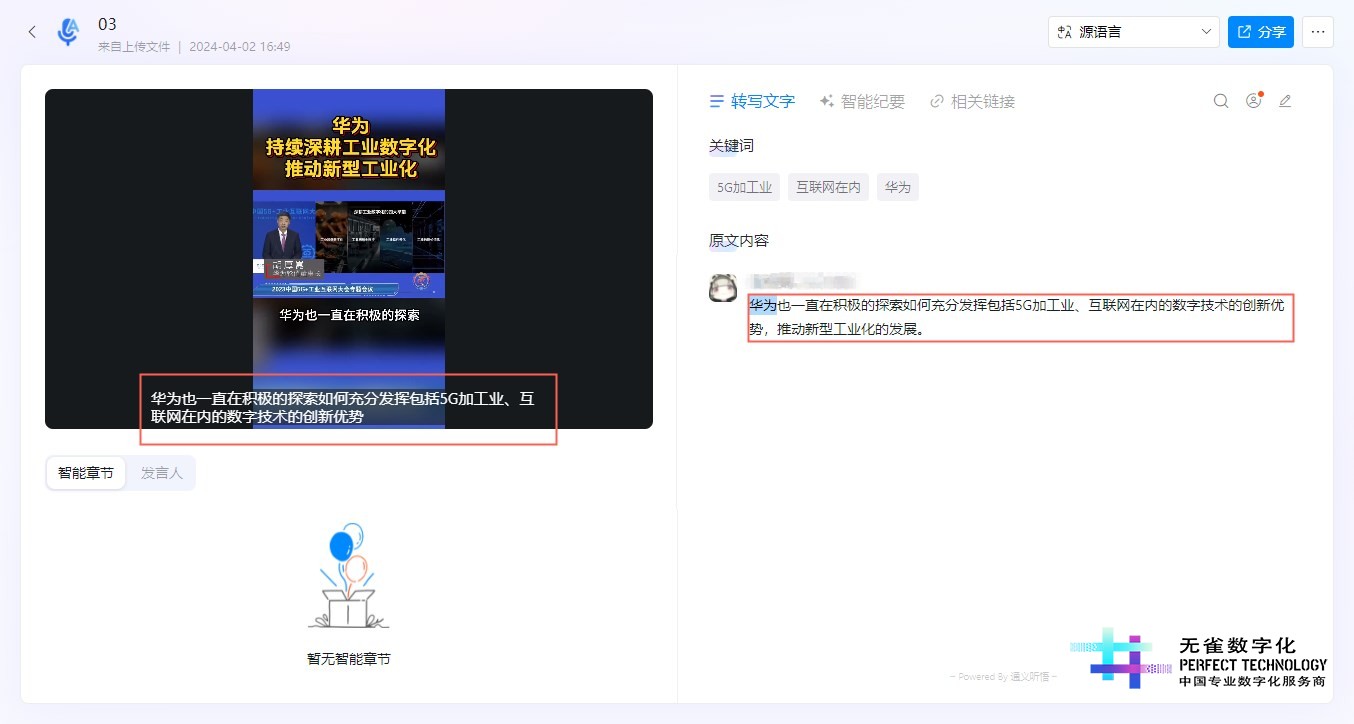Switch to the 转写文字 tab

click(x=752, y=101)
